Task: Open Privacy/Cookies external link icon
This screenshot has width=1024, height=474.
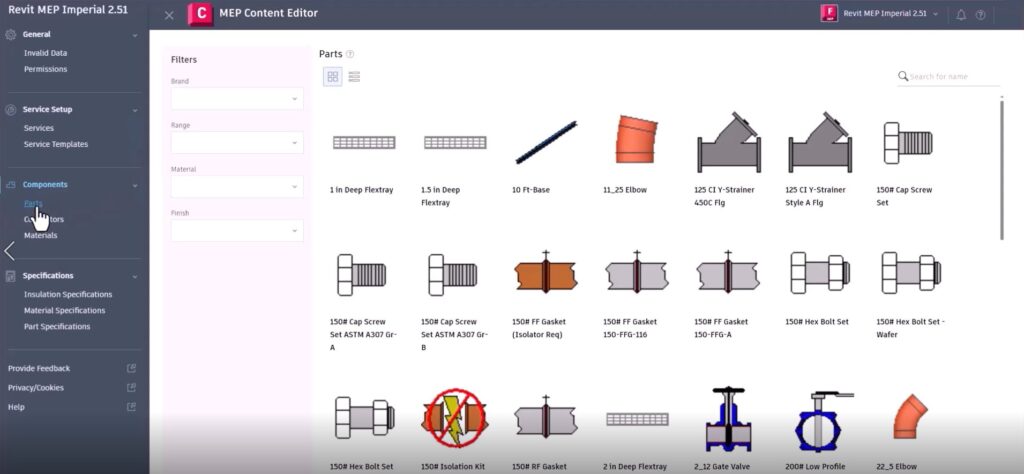Action: tap(131, 387)
